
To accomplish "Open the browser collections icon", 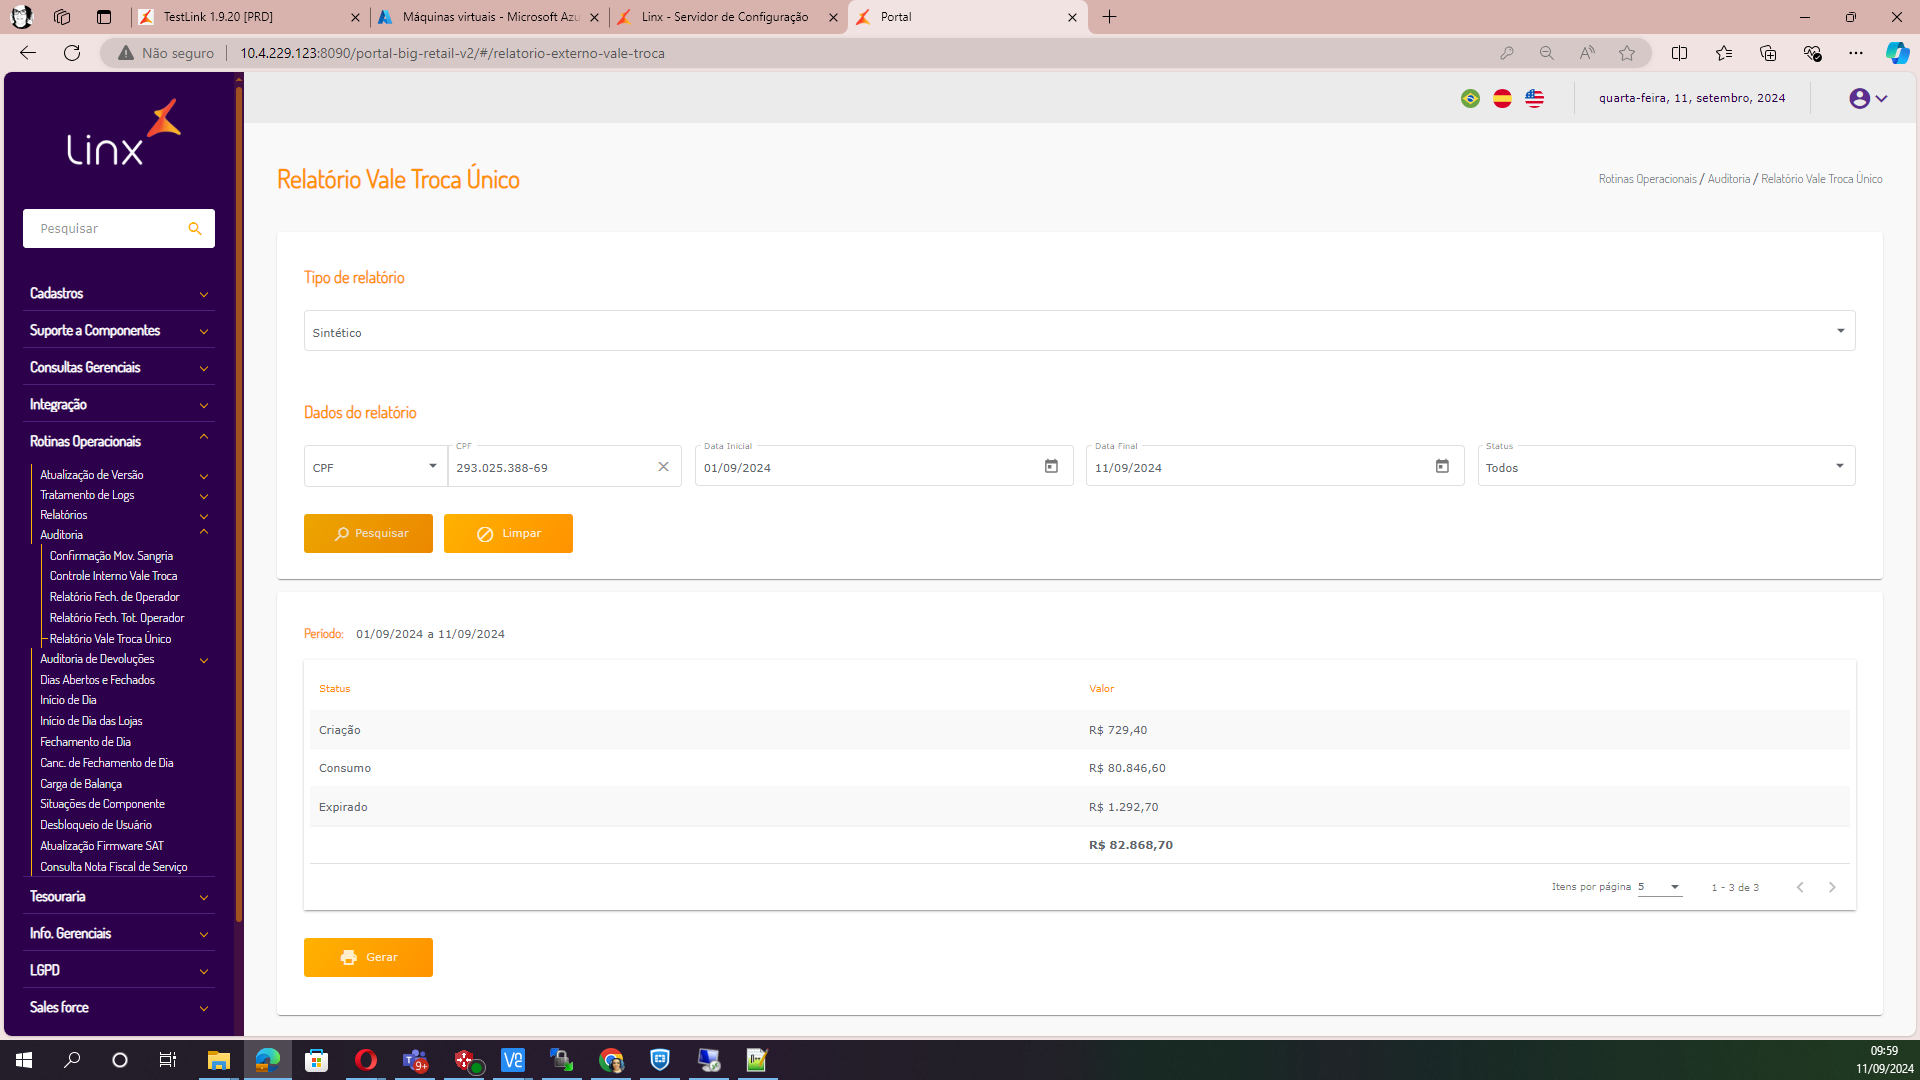I will (1768, 53).
